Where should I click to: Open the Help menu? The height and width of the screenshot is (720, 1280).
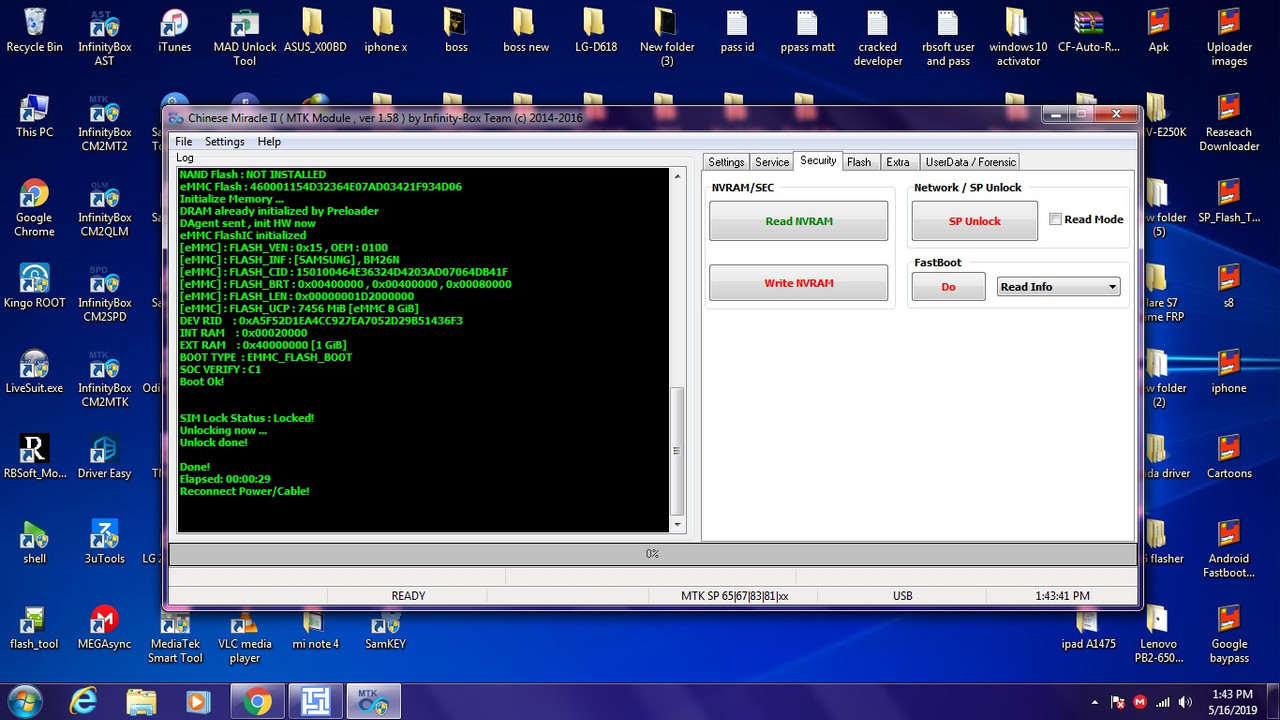(x=269, y=142)
